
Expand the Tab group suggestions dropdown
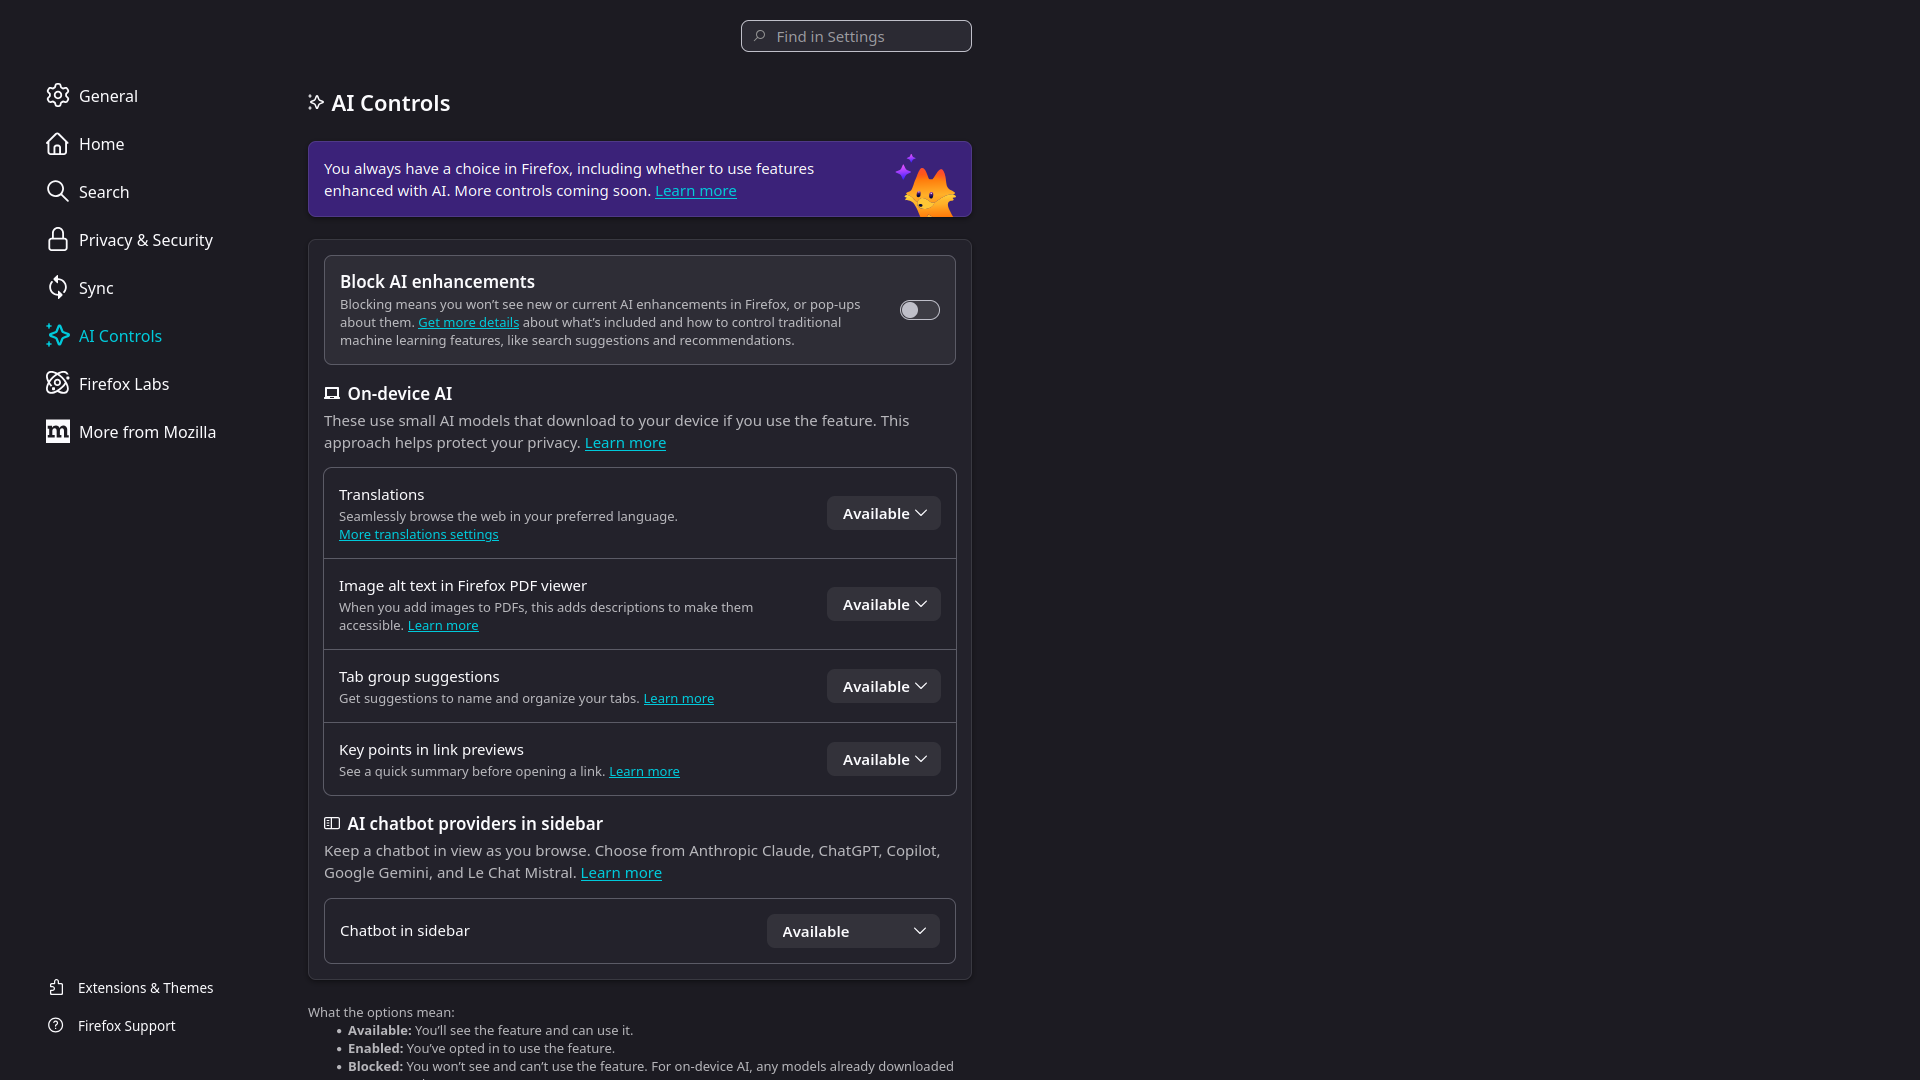click(882, 685)
